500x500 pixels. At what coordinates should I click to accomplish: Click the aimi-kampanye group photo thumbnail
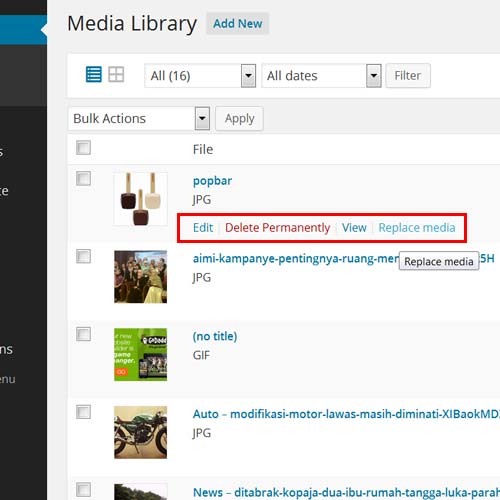140,277
